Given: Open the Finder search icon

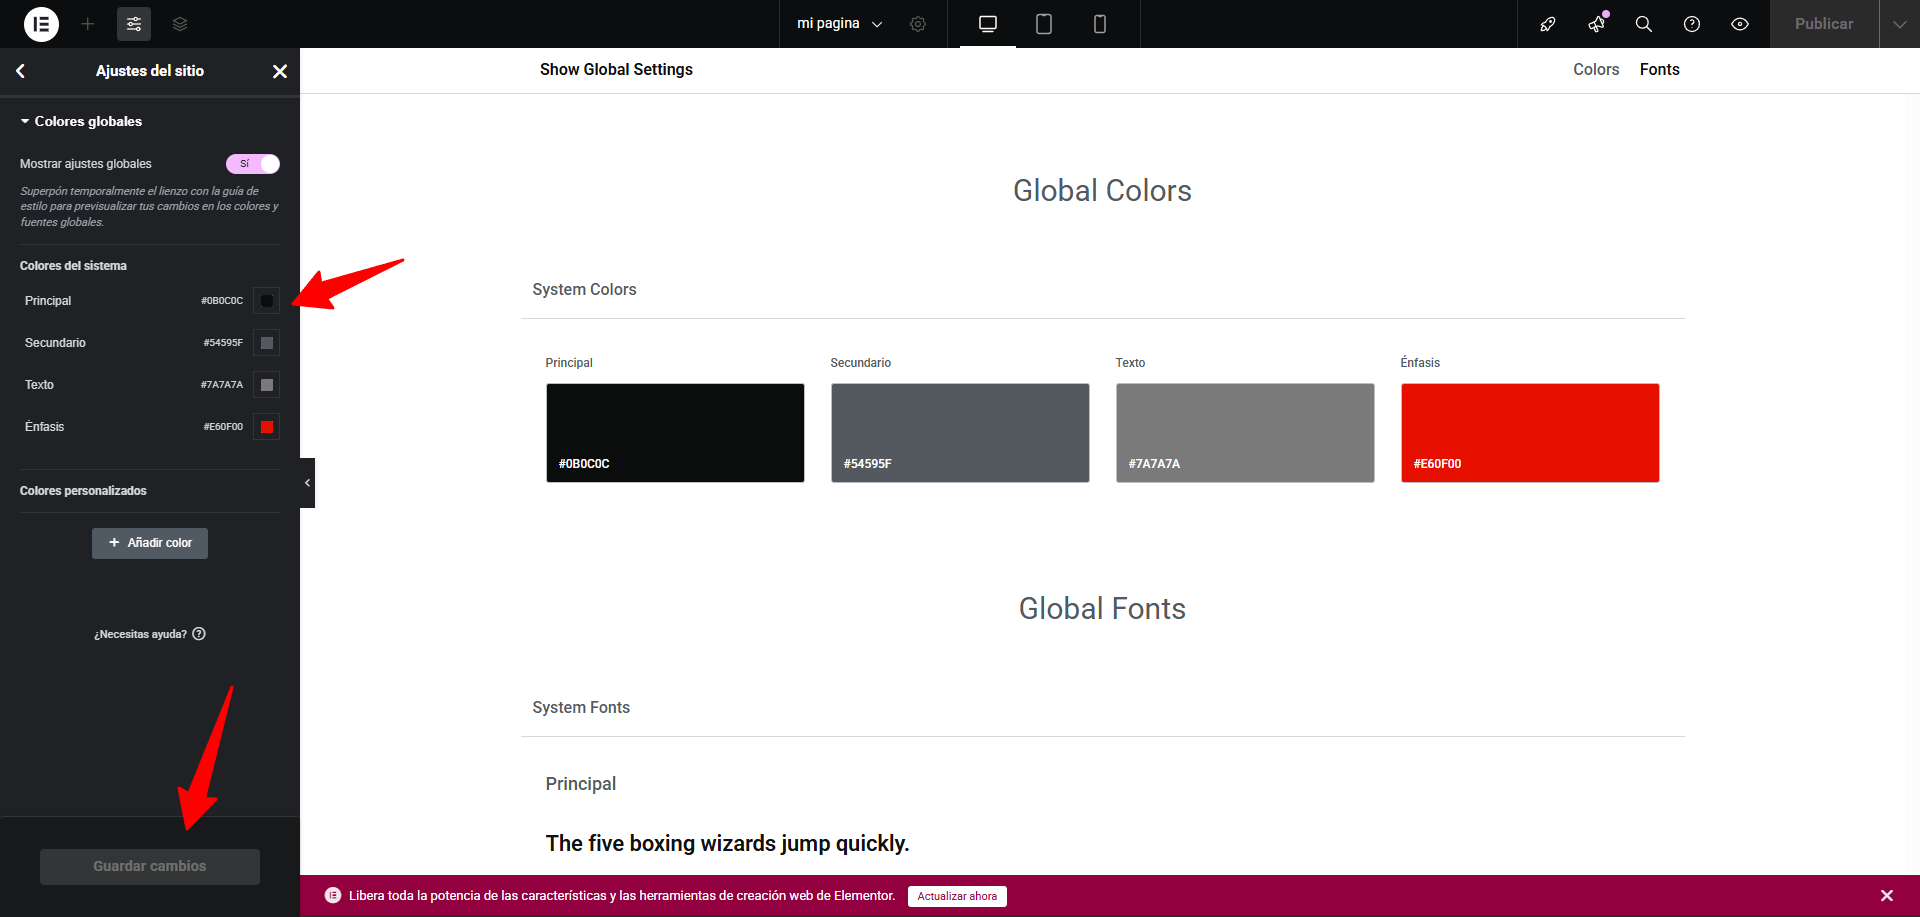Looking at the screenshot, I should [x=1643, y=24].
